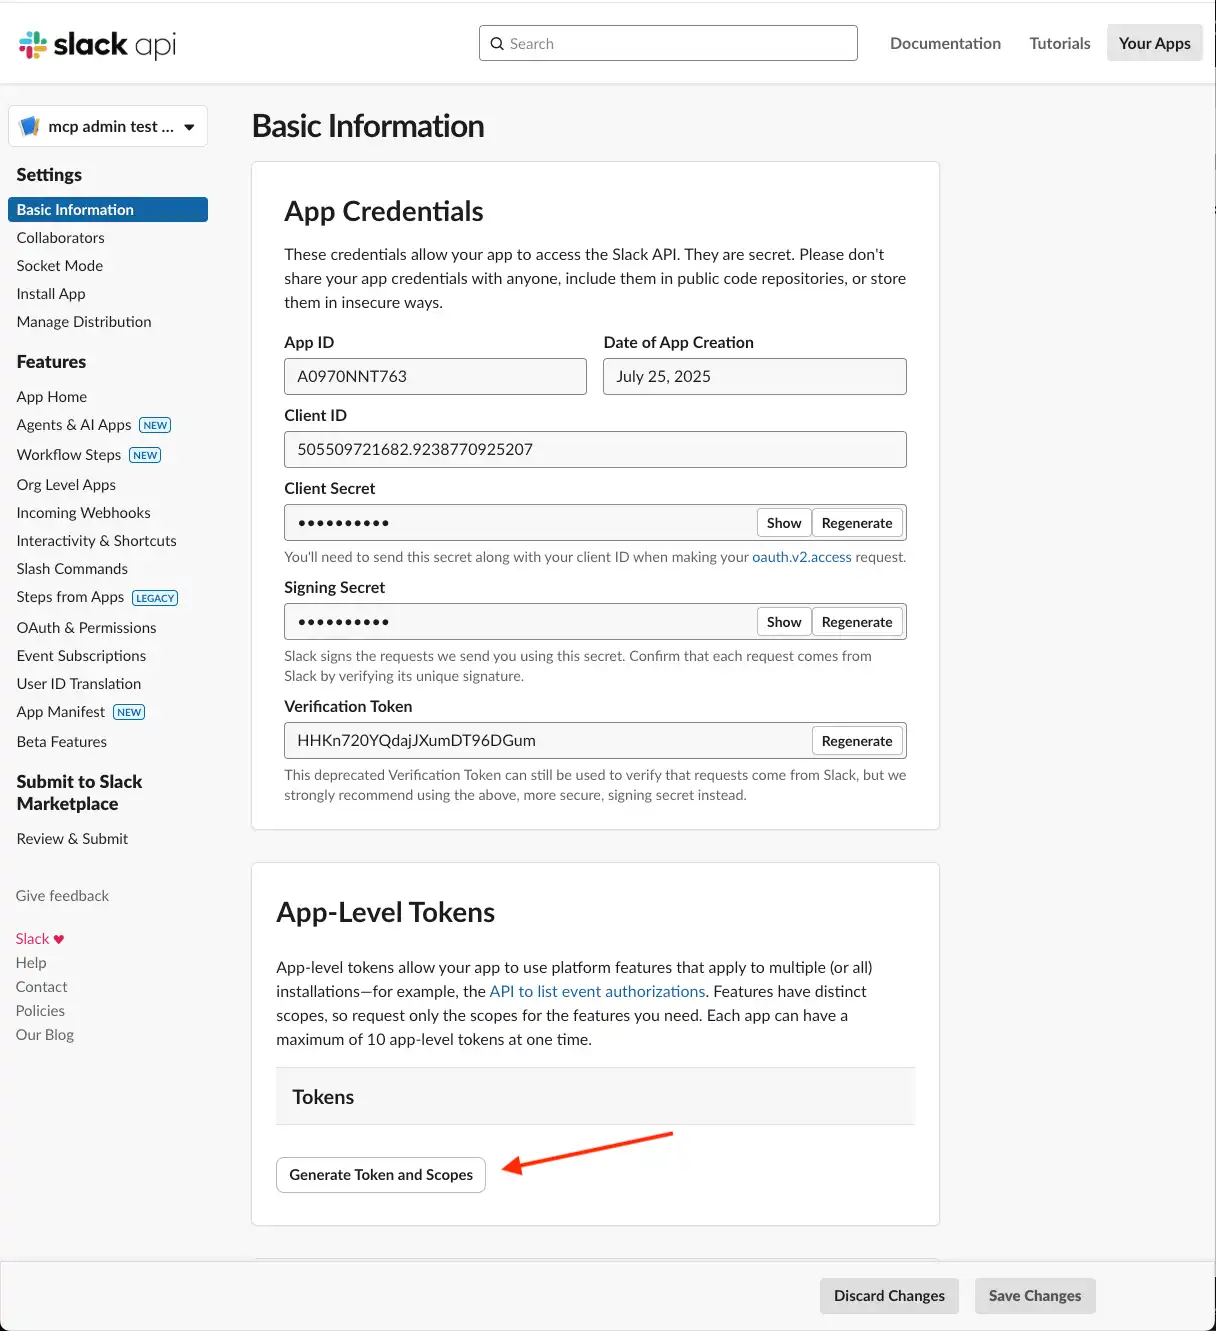1216x1331 pixels.
Task: Discard Changes in the footer bar
Action: pos(889,1296)
